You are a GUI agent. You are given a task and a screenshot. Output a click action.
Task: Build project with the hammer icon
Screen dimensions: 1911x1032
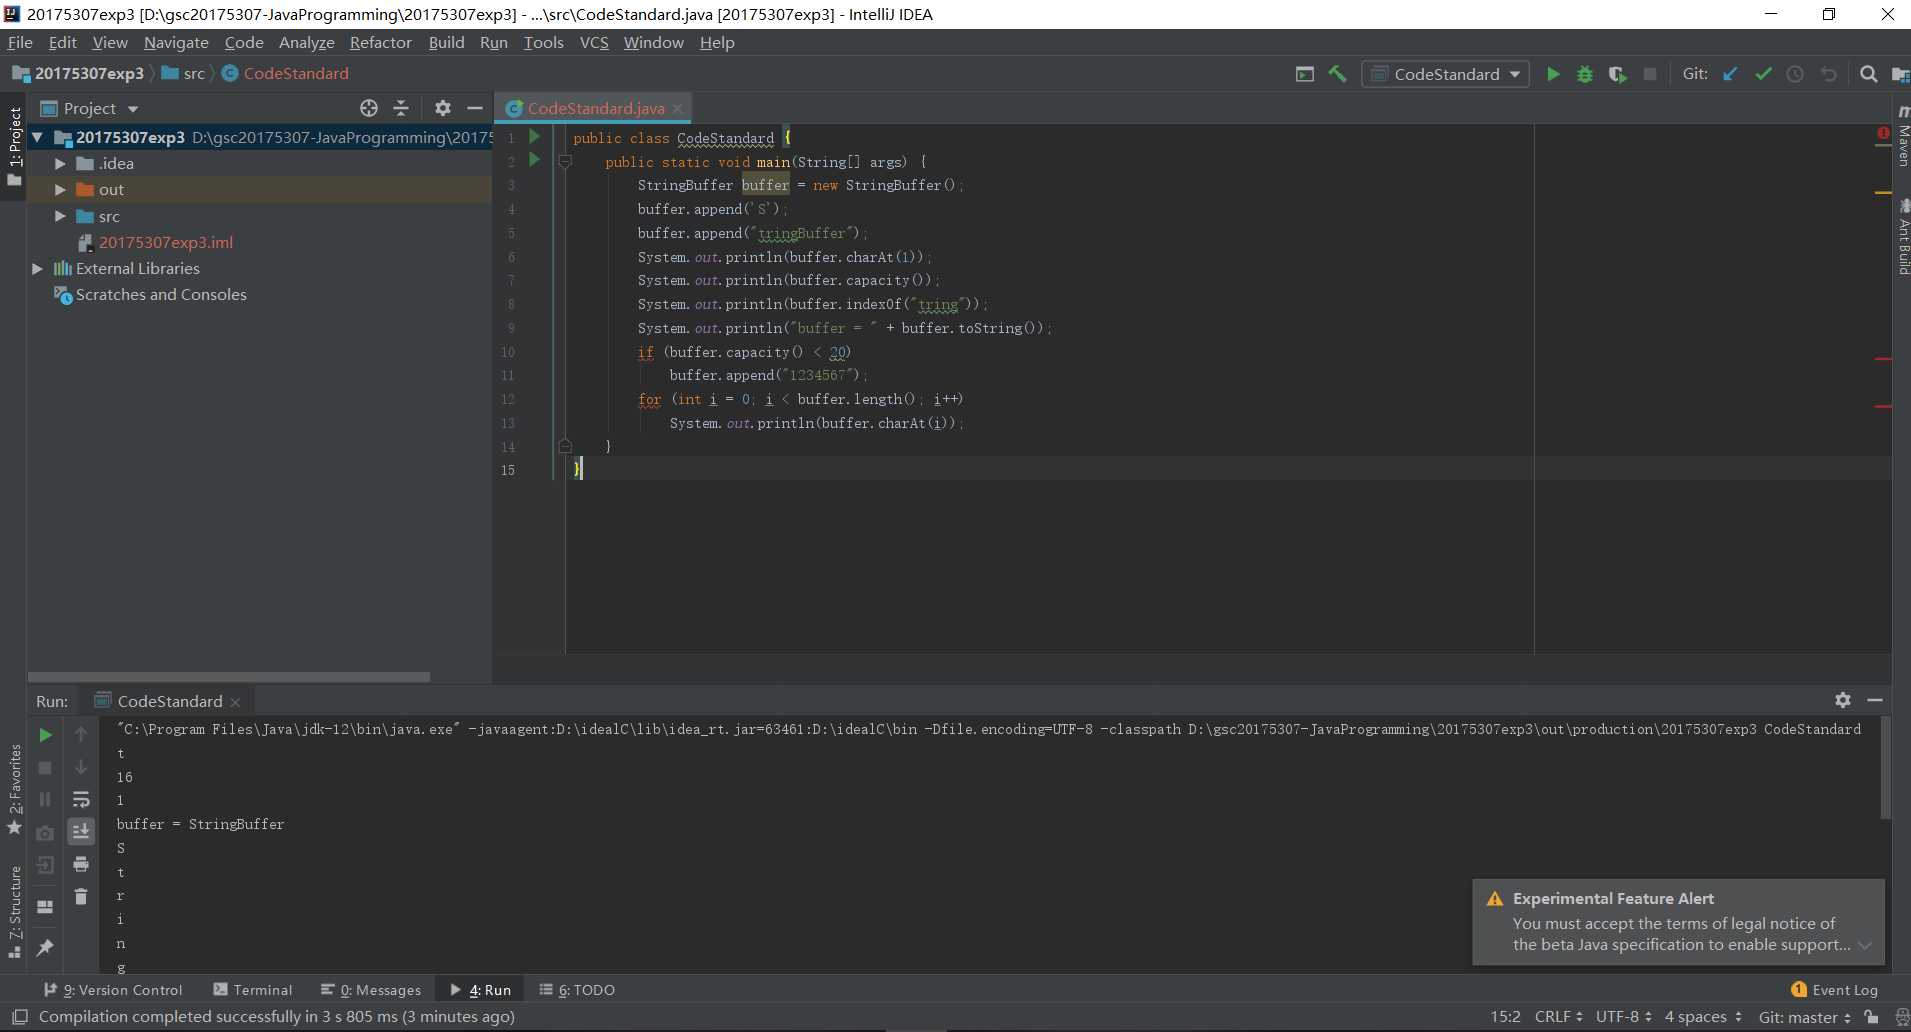(1337, 74)
